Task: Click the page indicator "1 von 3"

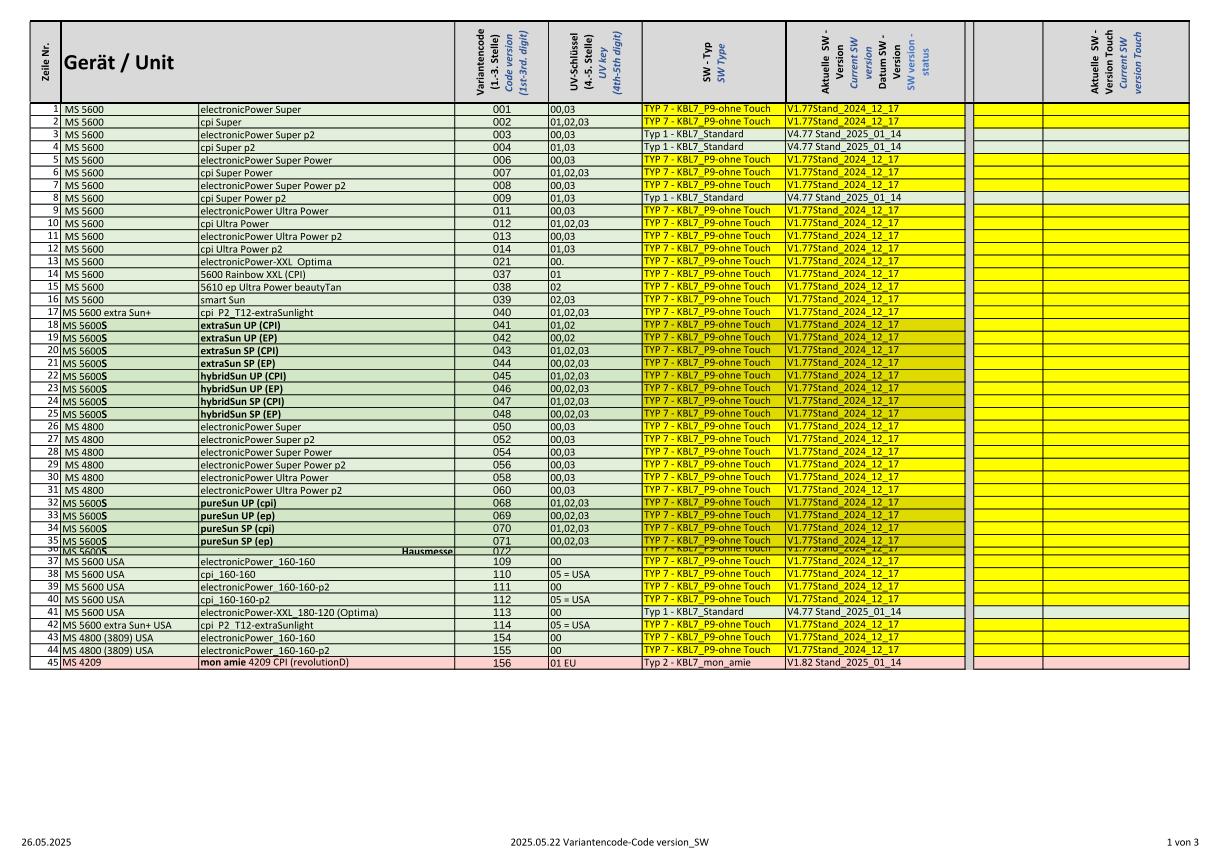Action: 1182,843
